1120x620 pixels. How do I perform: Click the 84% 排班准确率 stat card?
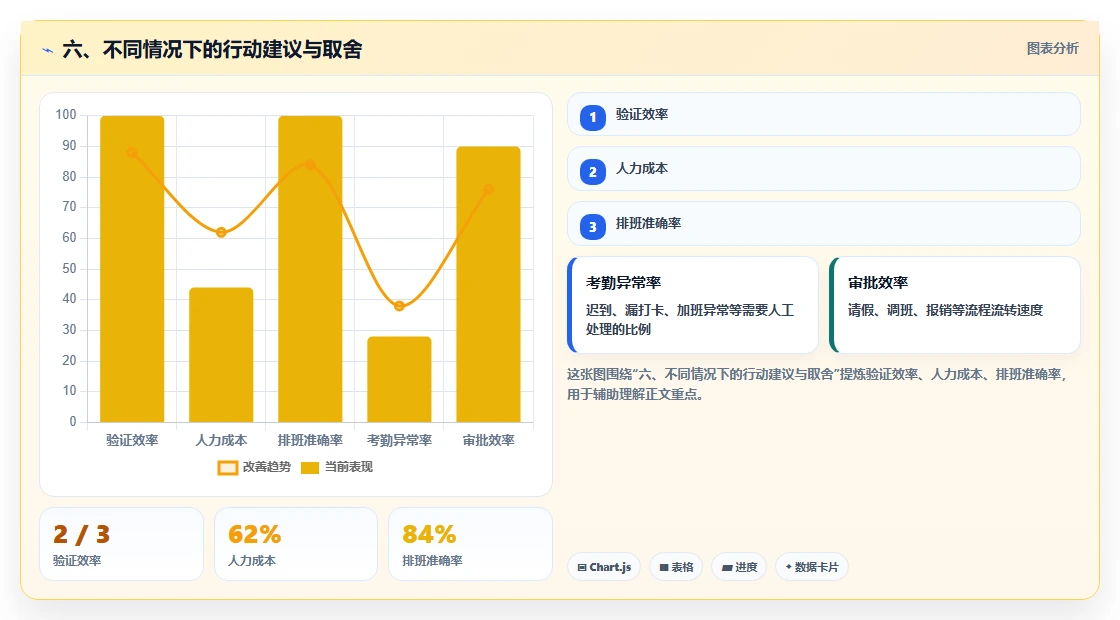471,544
